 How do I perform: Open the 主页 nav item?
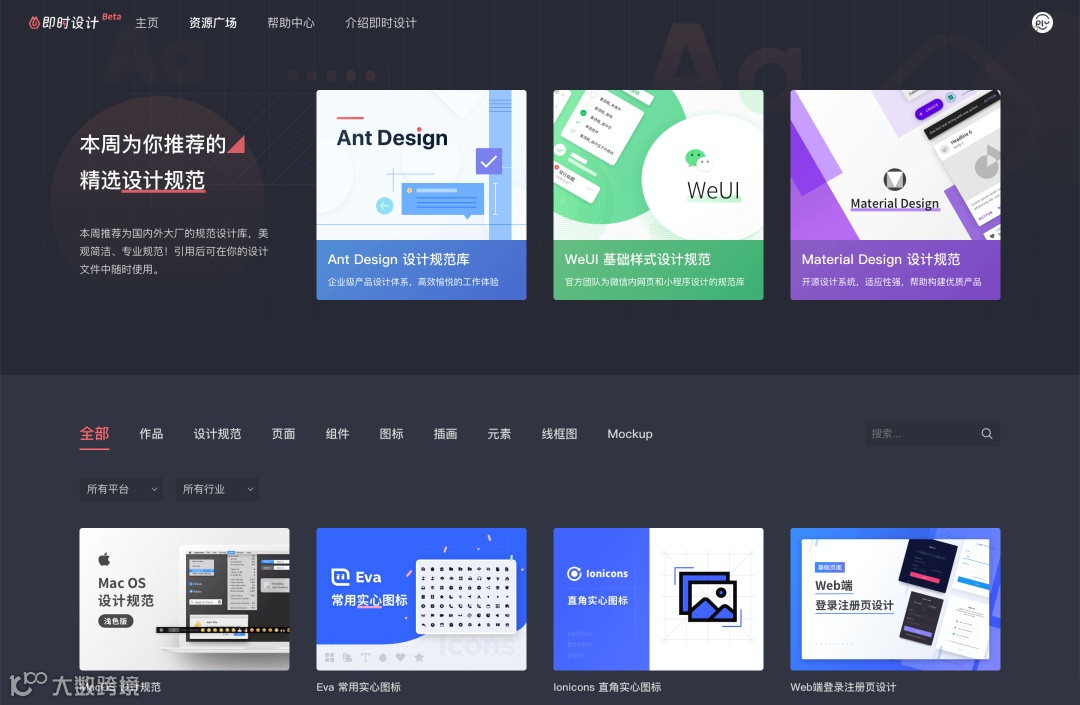[147, 23]
